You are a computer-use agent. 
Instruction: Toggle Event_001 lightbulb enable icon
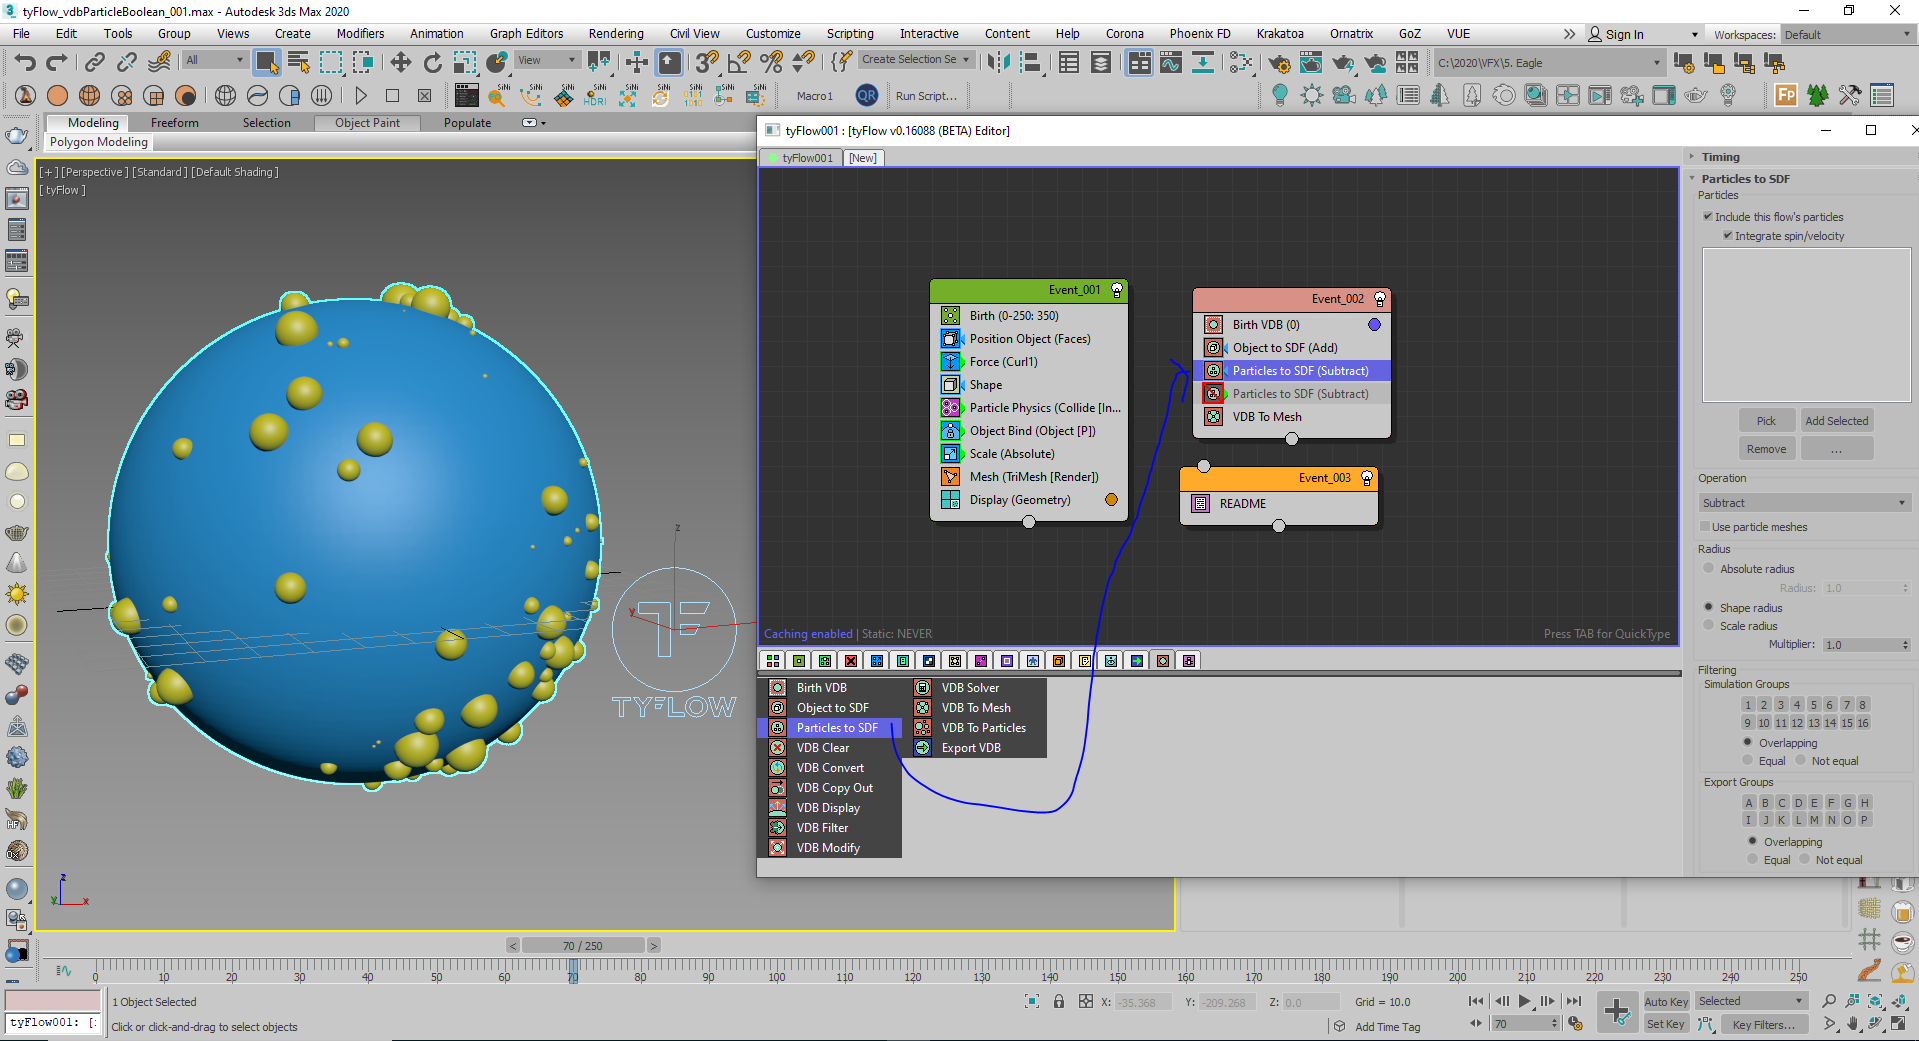coord(1117,290)
